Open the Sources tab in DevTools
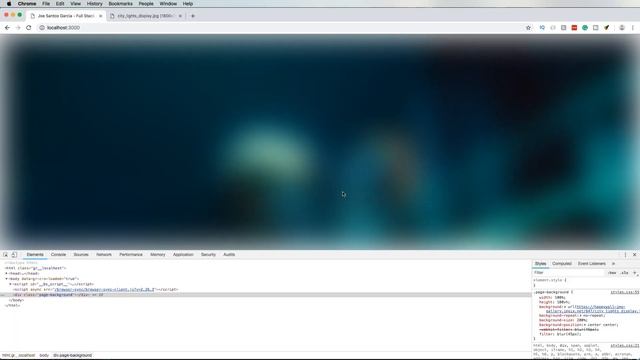The image size is (640, 360). point(81,254)
